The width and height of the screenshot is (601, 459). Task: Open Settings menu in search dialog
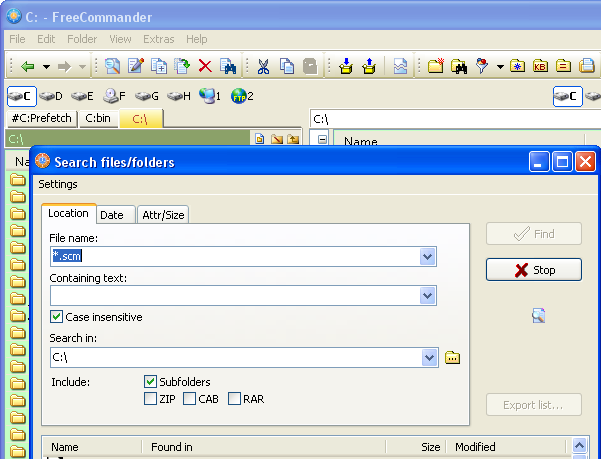point(58,184)
